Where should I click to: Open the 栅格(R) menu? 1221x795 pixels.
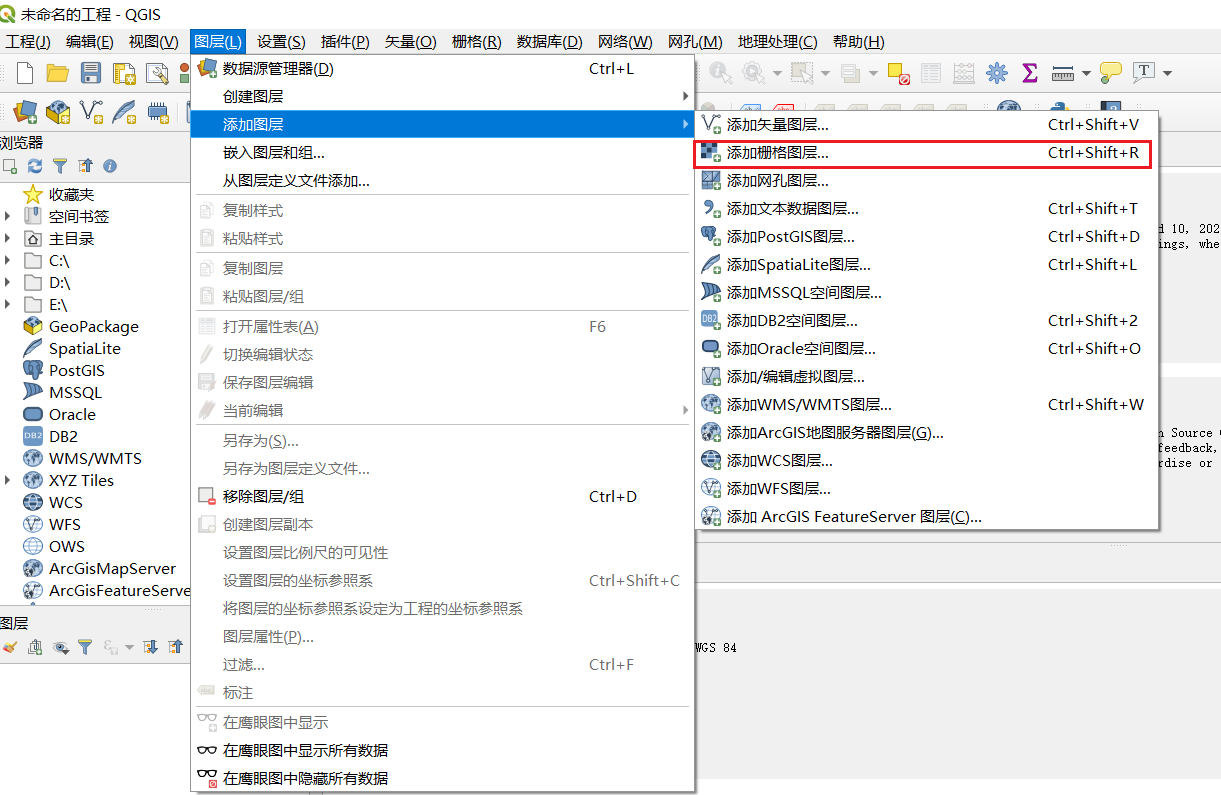[x=477, y=41]
